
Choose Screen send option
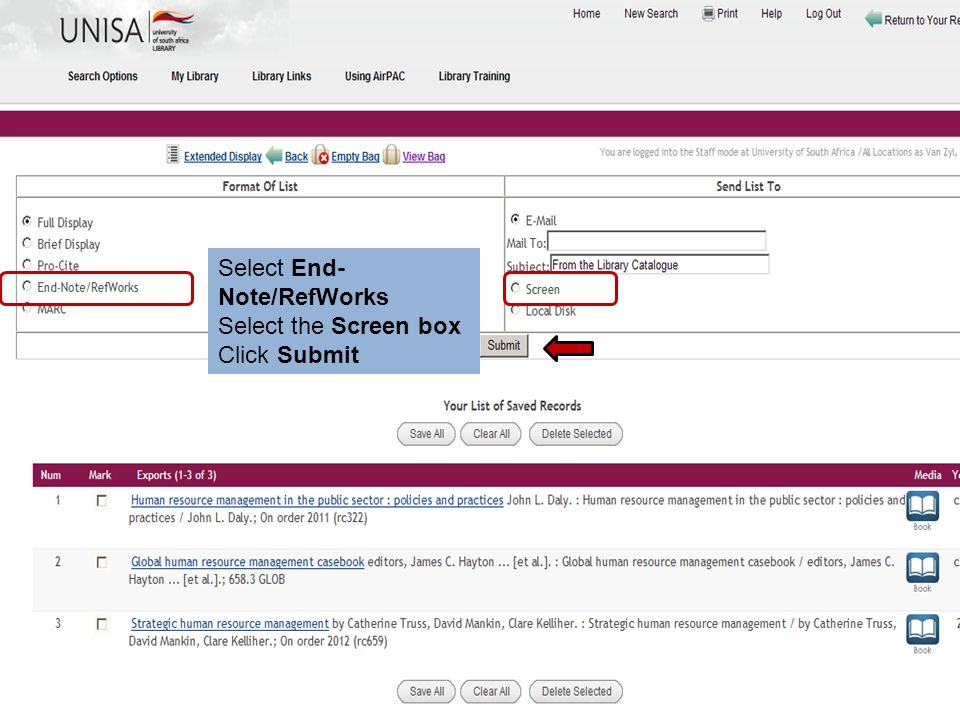516,288
